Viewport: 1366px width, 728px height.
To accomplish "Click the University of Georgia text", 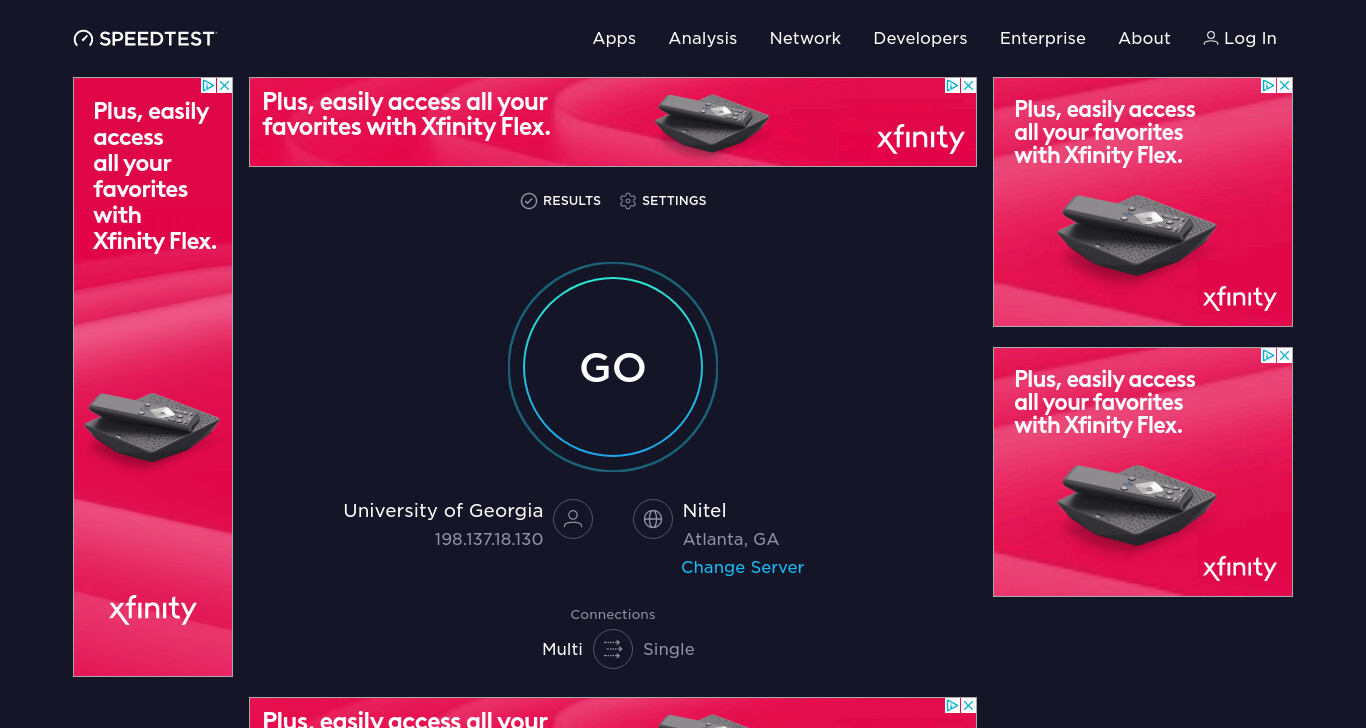I will click(443, 511).
